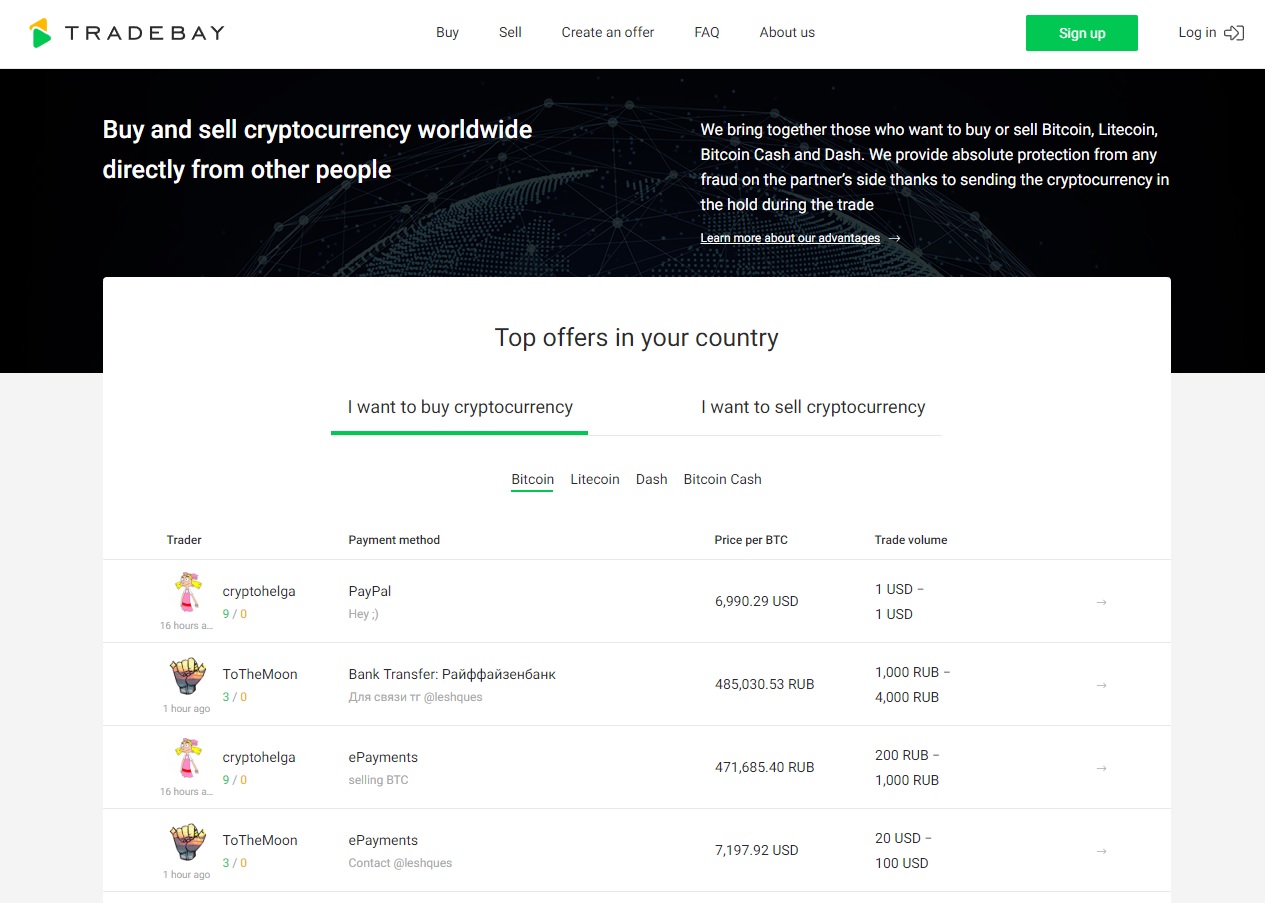Choose the Dash currency tab
Viewport: 1265px width, 903px height.
click(x=651, y=480)
